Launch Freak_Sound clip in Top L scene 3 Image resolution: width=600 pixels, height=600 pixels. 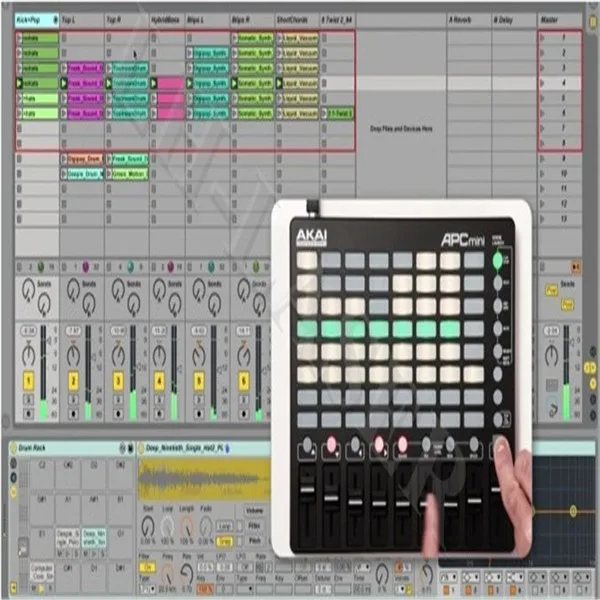click(x=64, y=68)
